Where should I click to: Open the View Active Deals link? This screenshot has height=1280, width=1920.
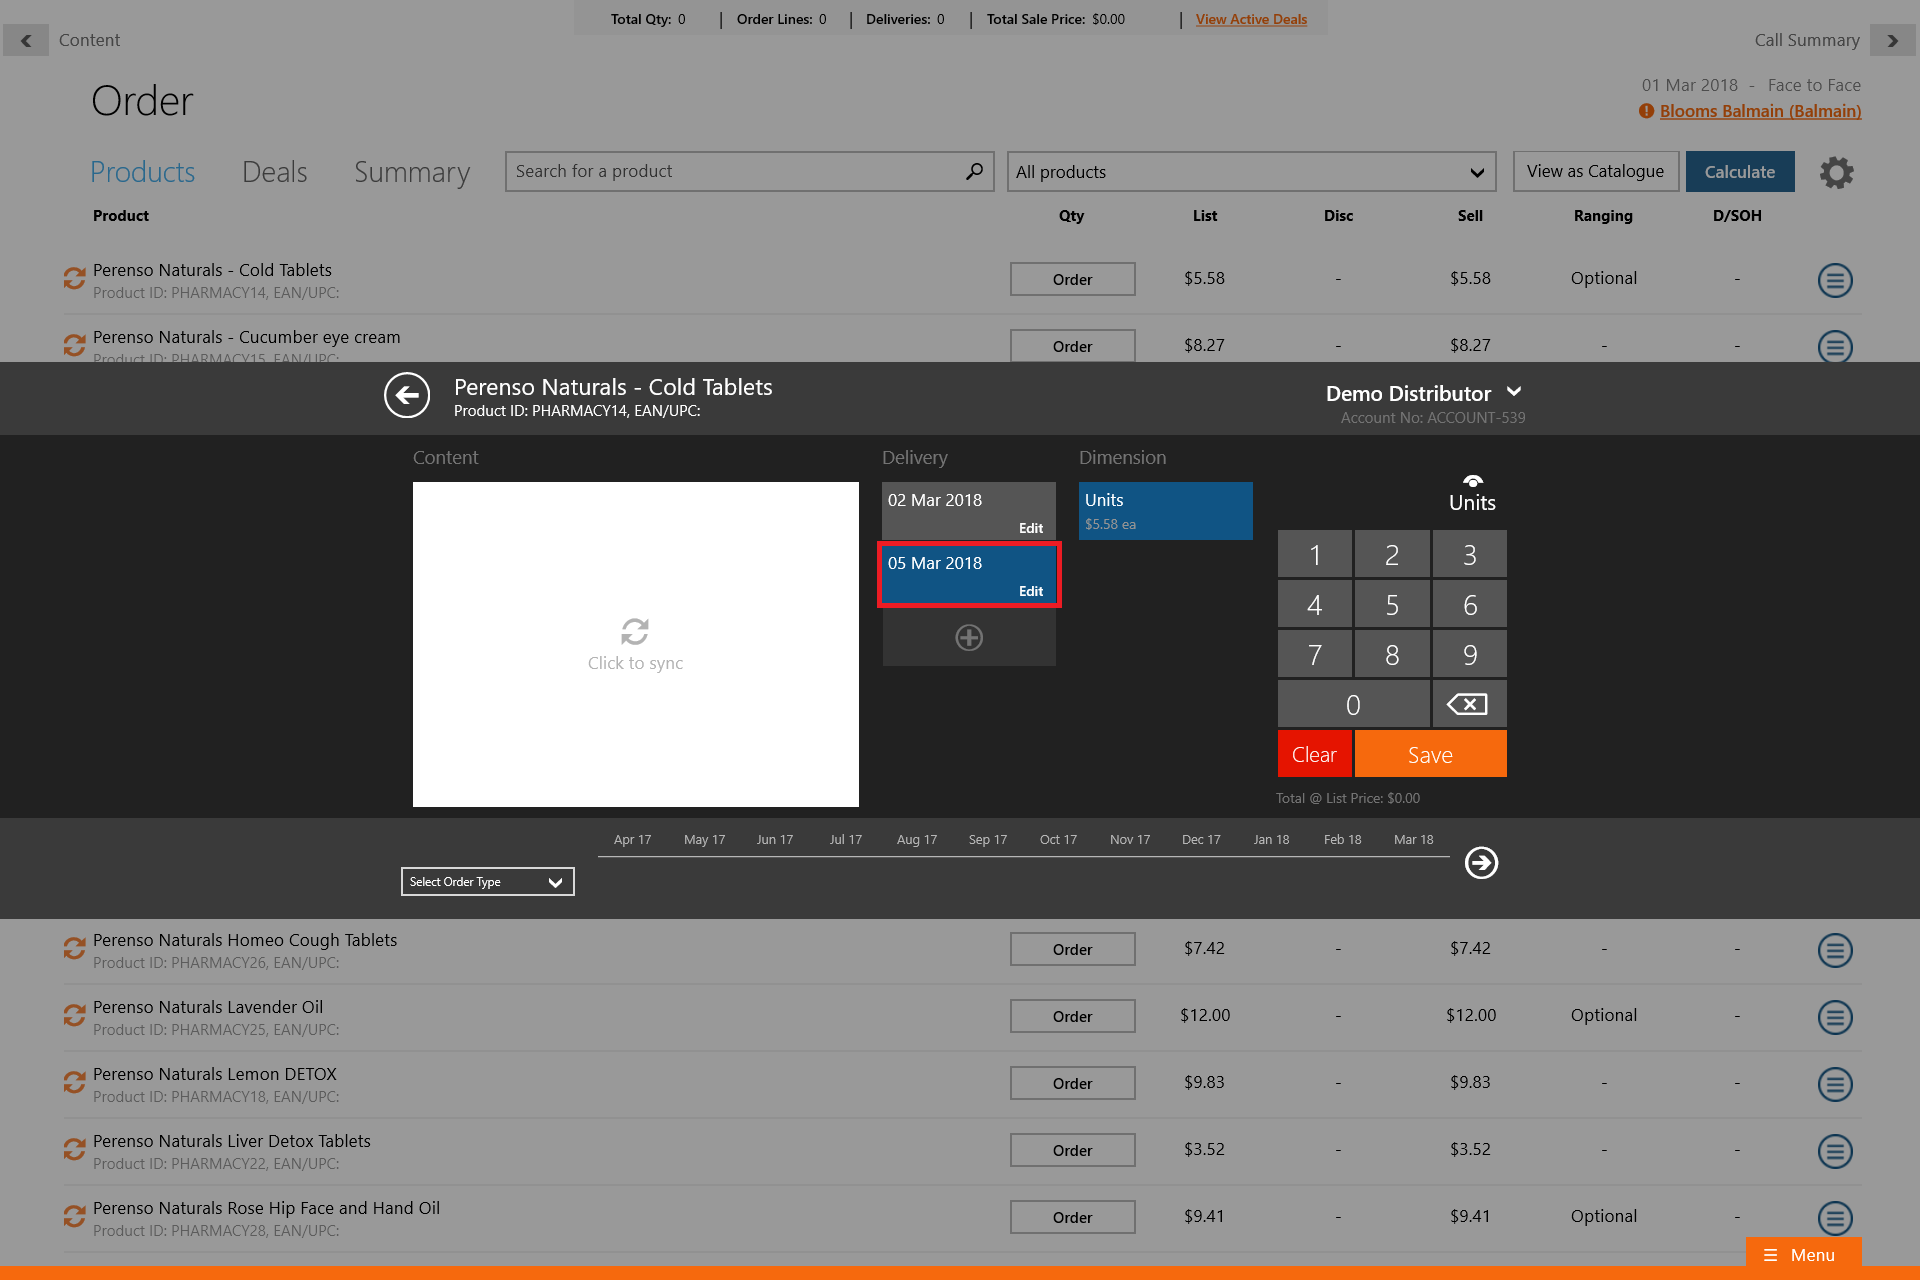point(1251,19)
